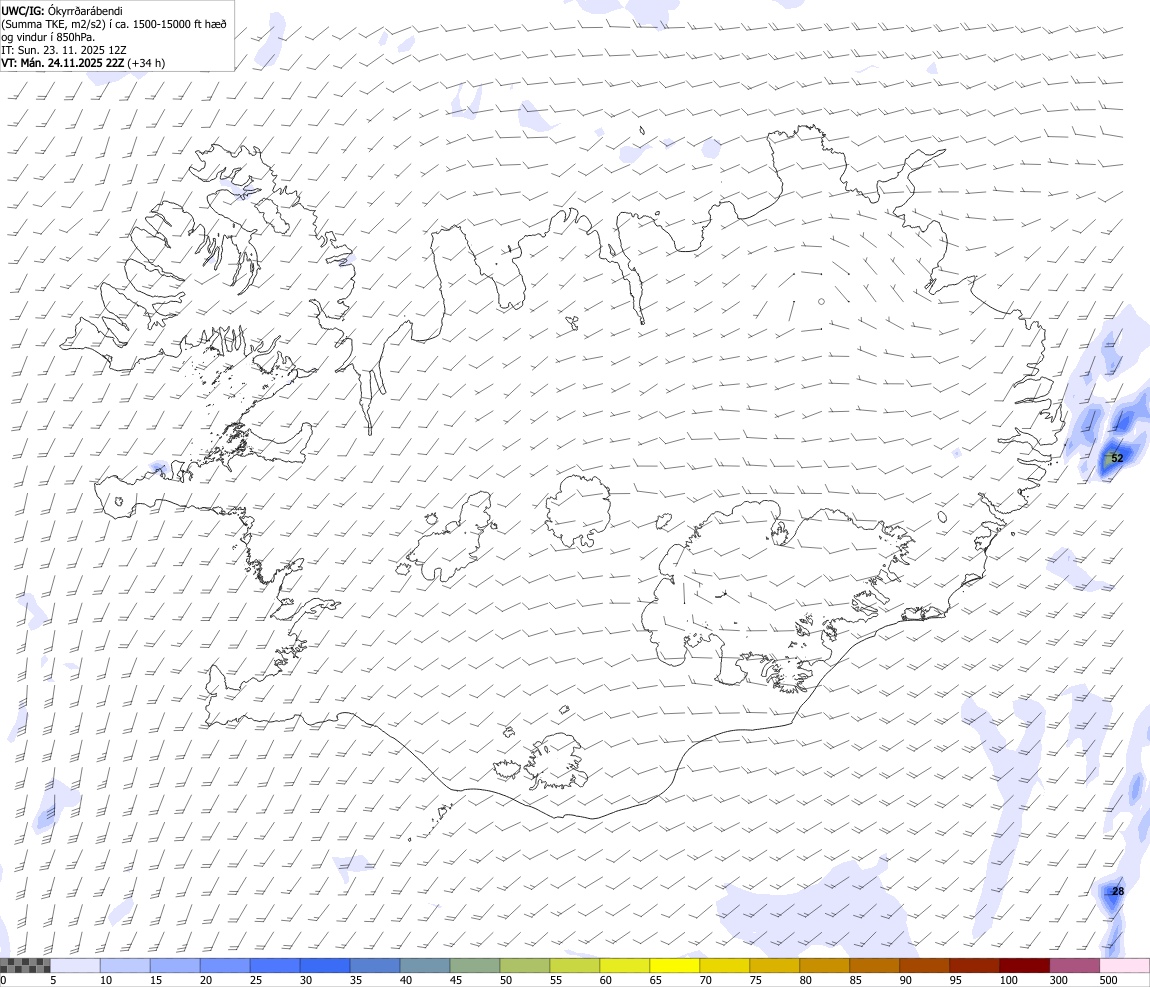The height and width of the screenshot is (987, 1150).
Task: Click legend scale label '90'
Action: (905, 980)
